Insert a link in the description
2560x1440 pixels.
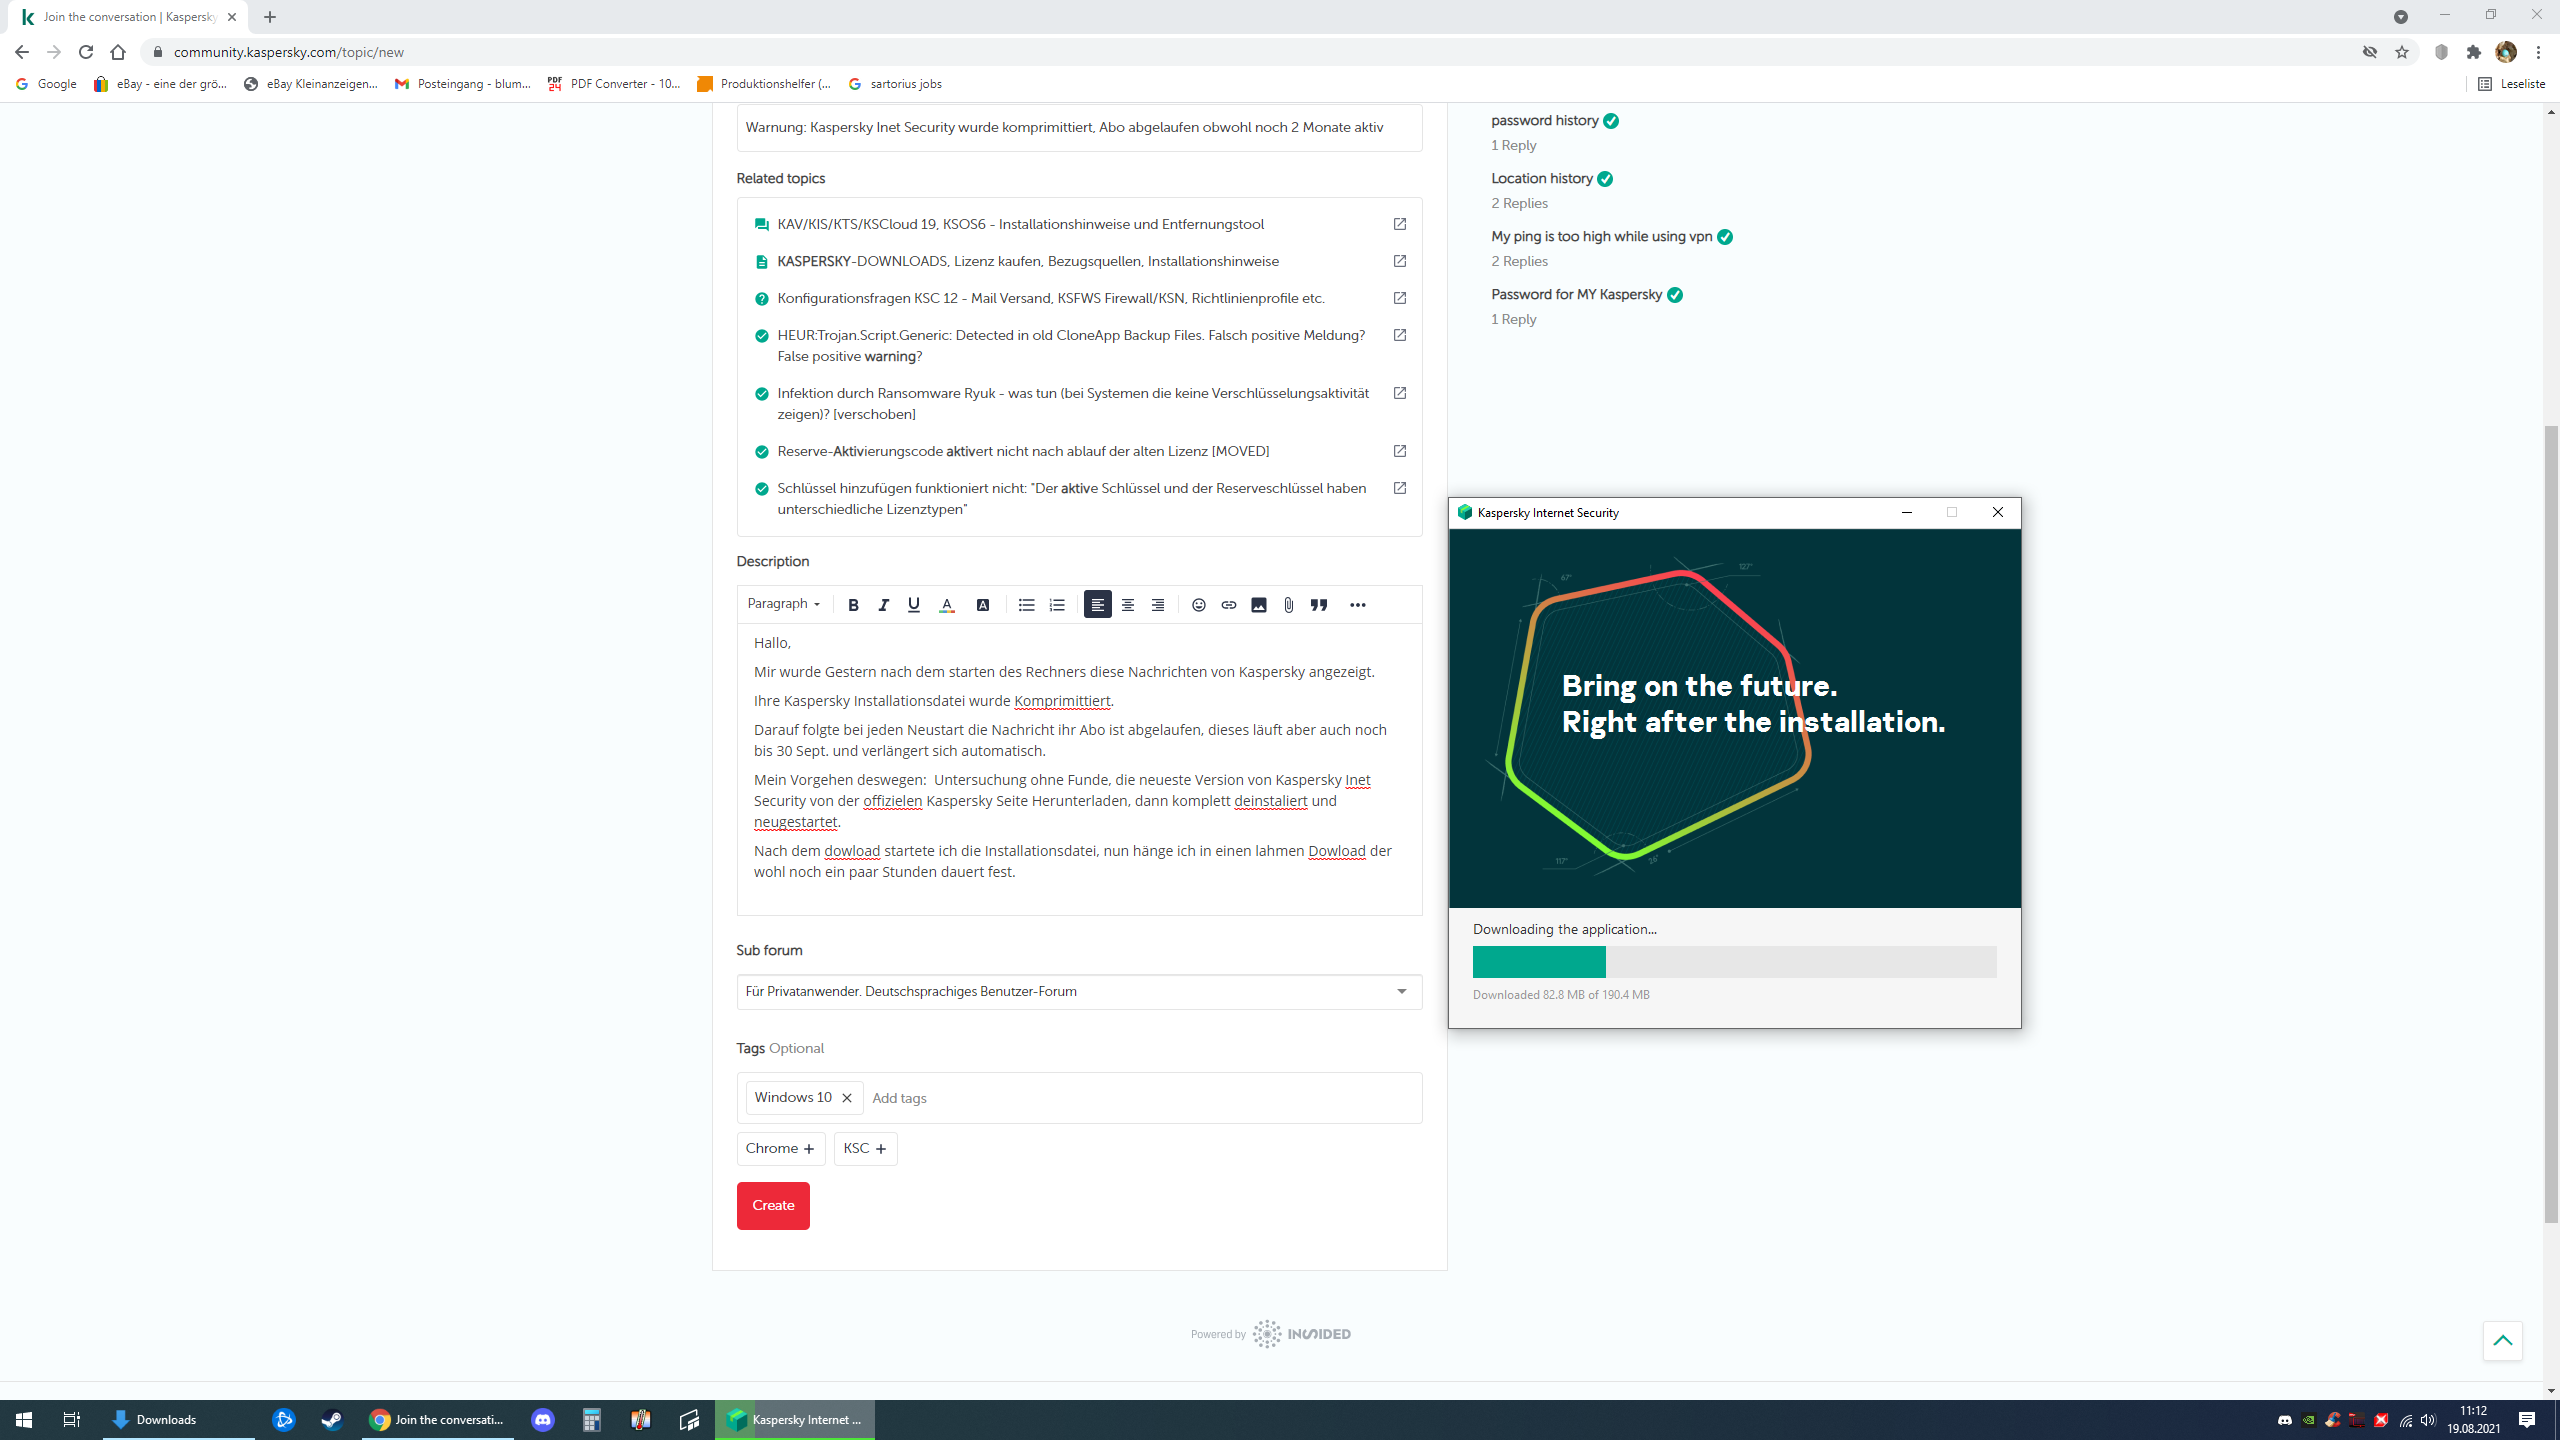(x=1228, y=605)
